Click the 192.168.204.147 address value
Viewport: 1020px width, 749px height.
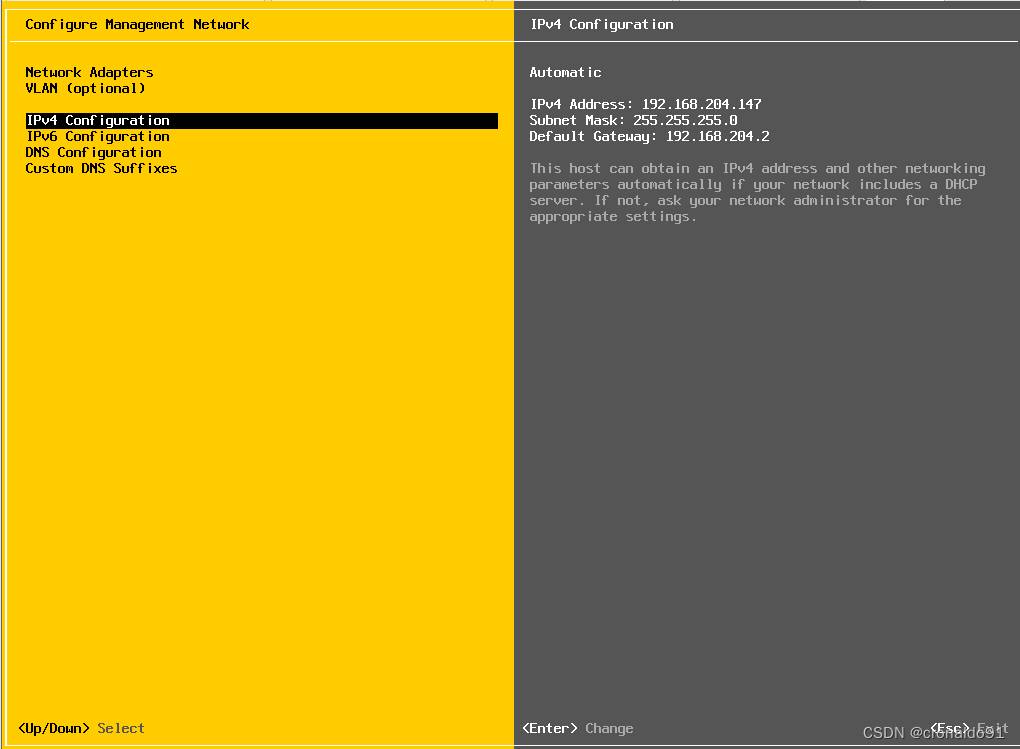point(701,104)
